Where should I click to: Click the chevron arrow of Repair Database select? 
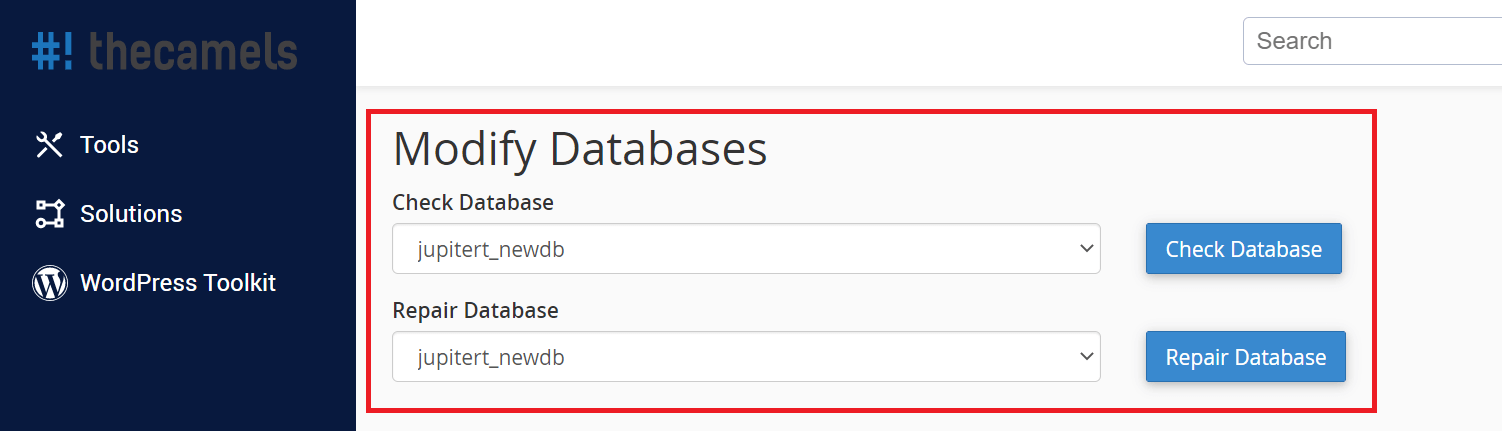tap(1087, 357)
